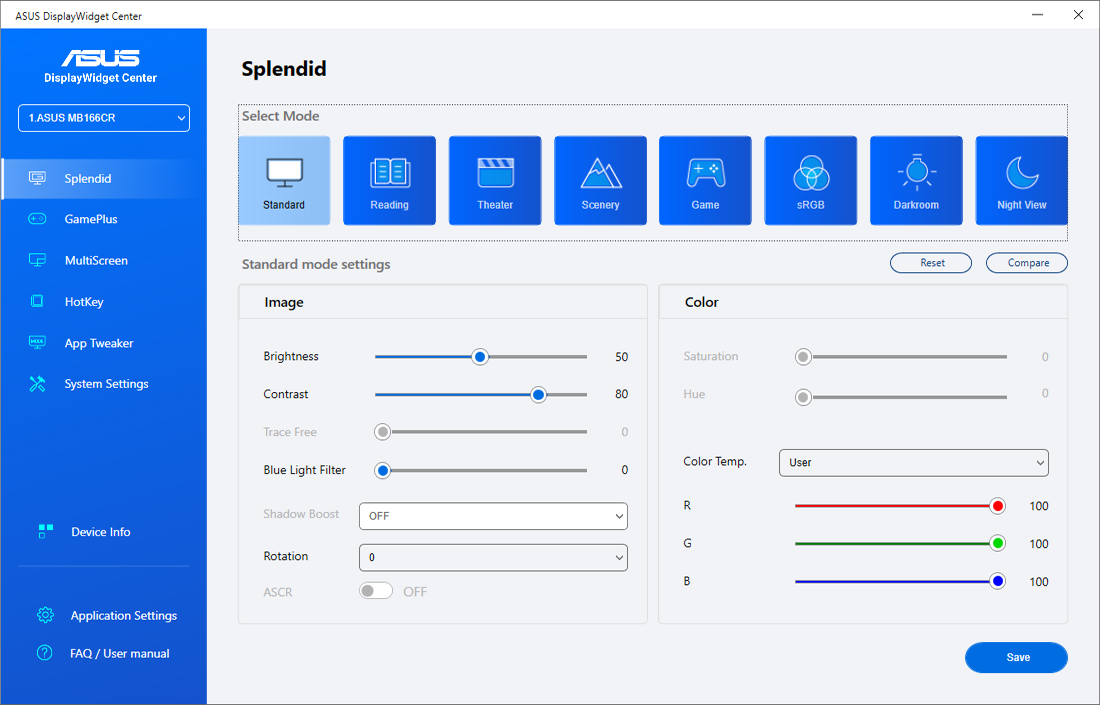Select the Reading mode tile

click(389, 180)
